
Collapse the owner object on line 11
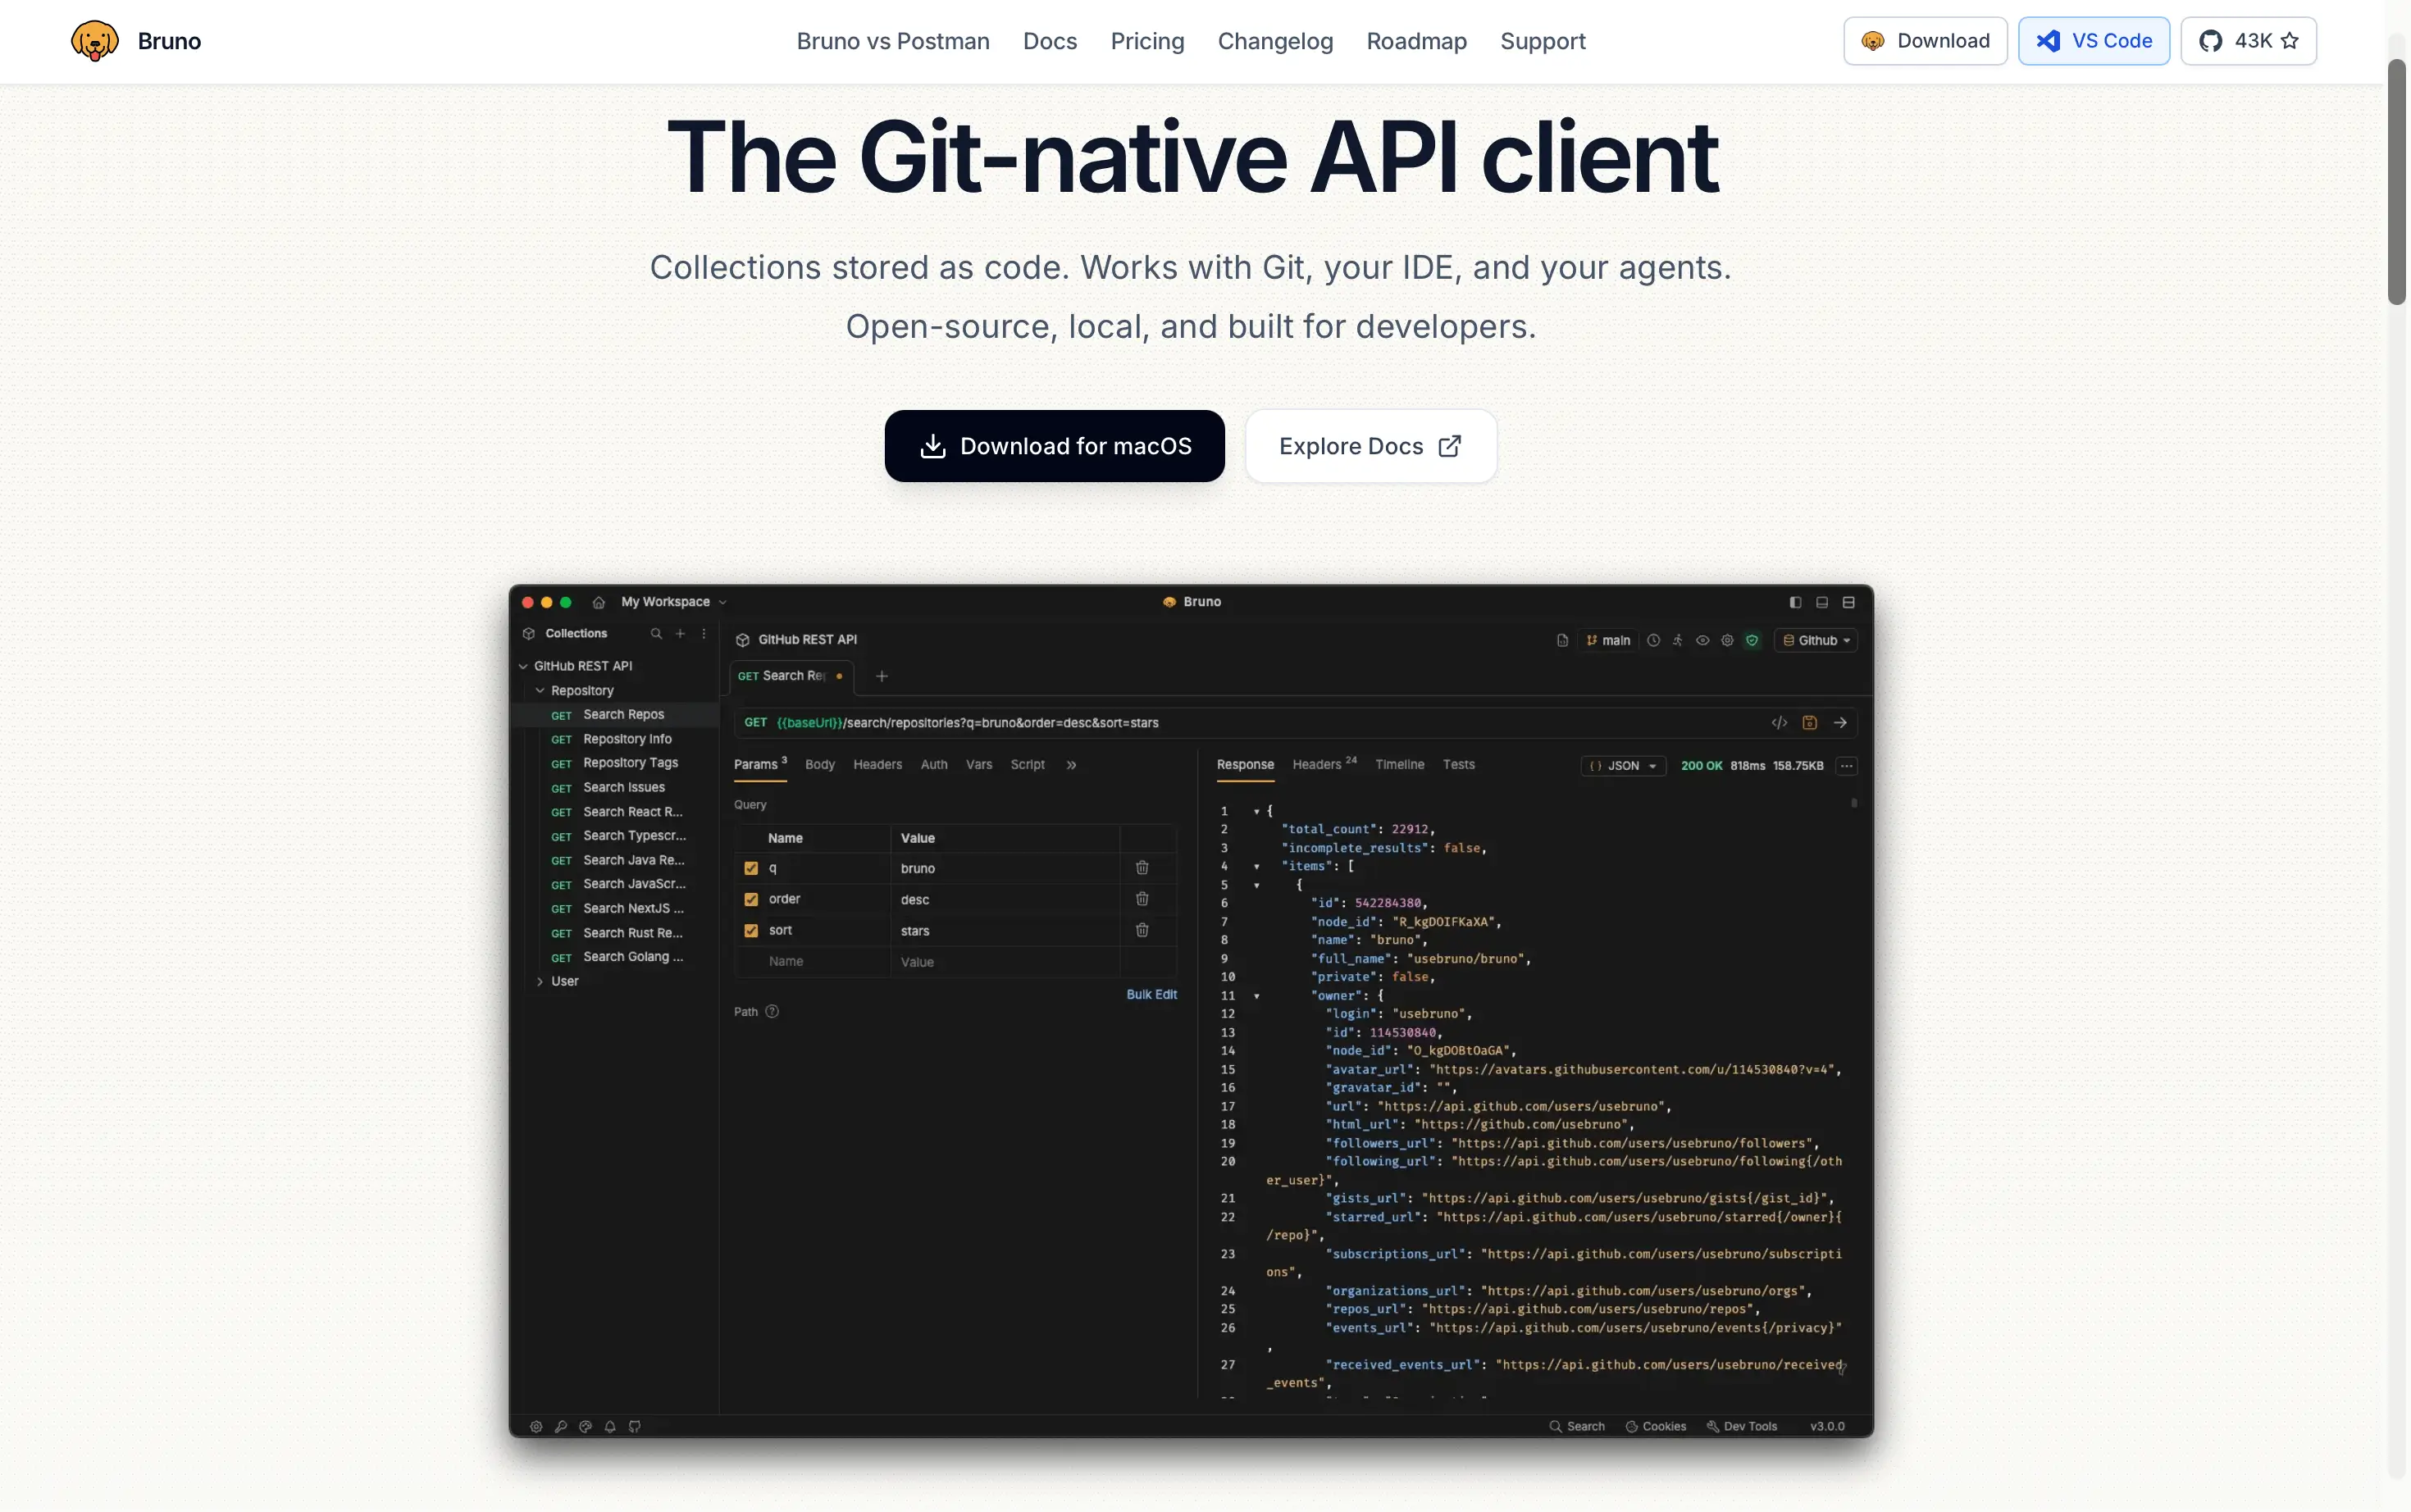(x=1257, y=996)
